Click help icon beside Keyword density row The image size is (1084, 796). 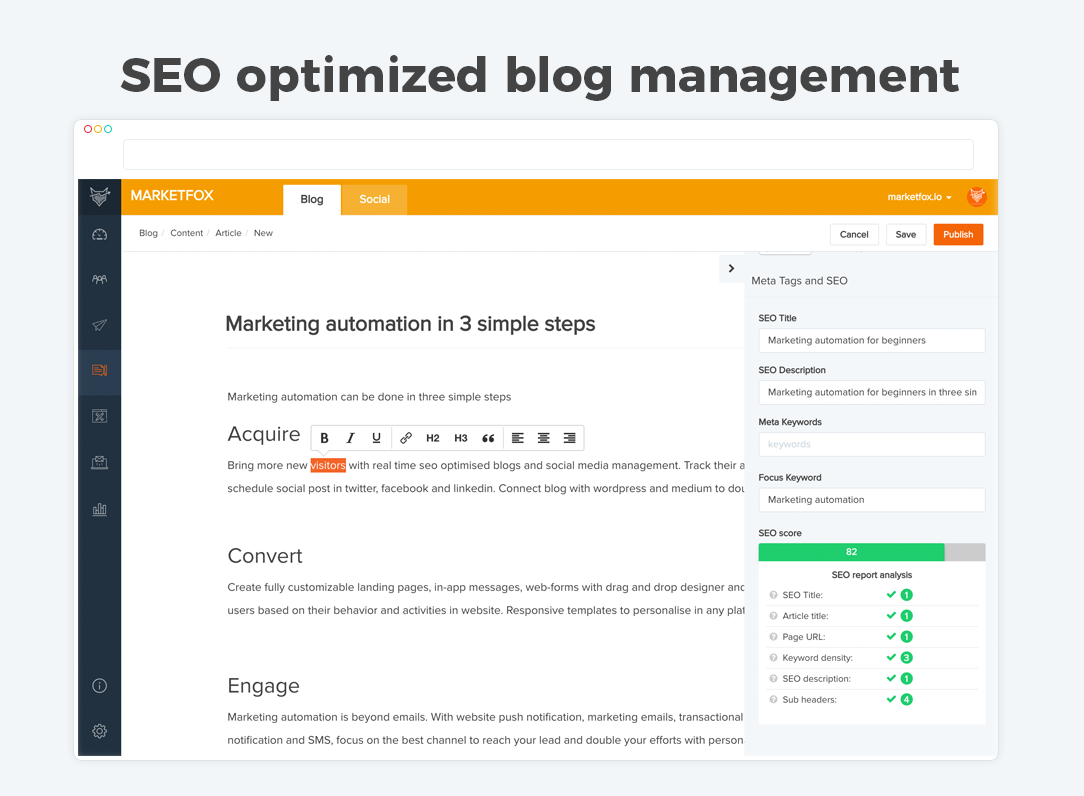(x=773, y=657)
